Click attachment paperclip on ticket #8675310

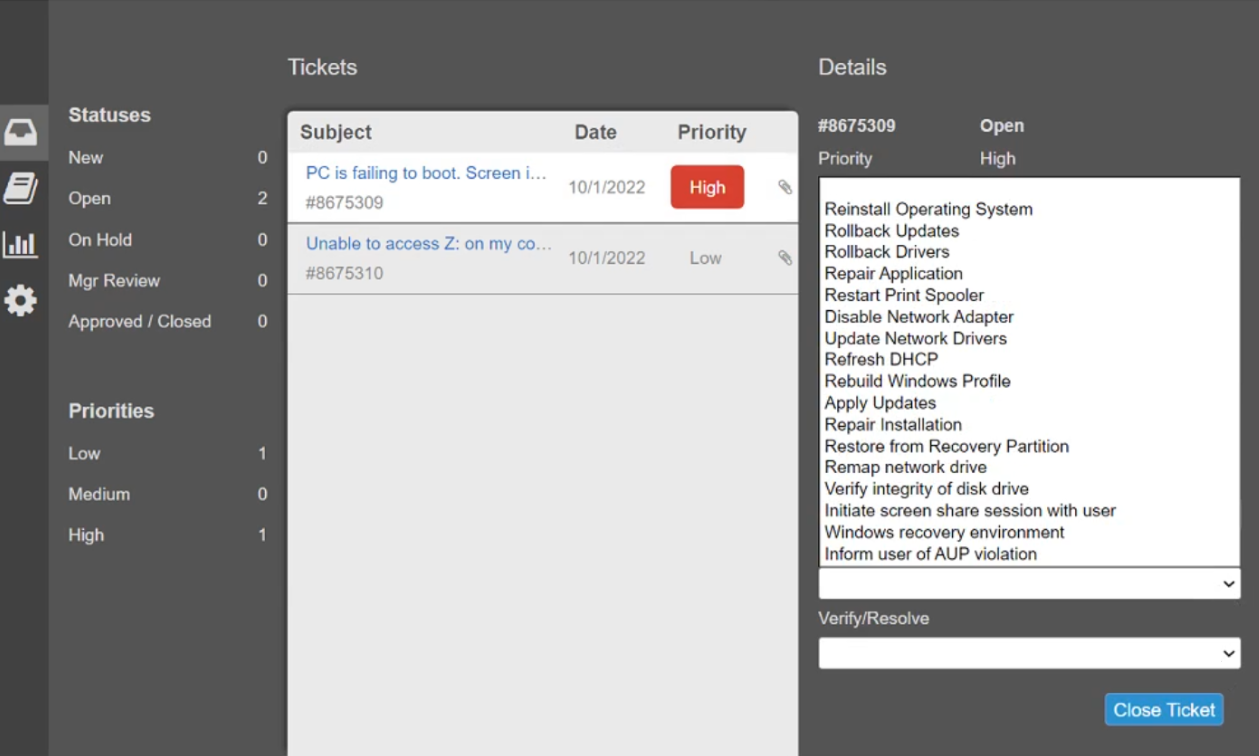[x=785, y=258]
